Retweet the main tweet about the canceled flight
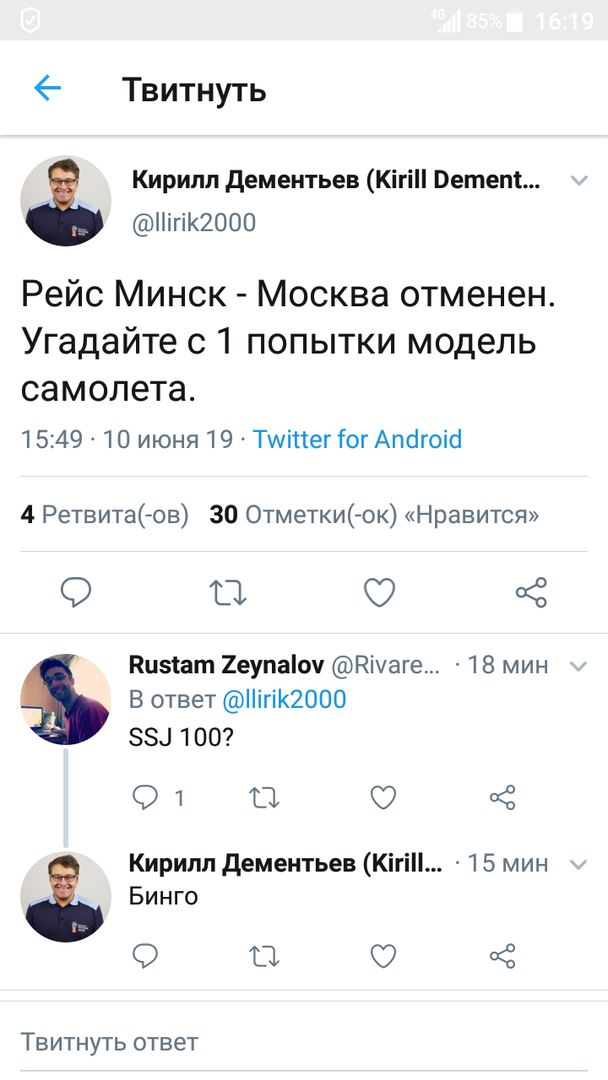Viewport: 608px width, 1080px height. click(228, 593)
